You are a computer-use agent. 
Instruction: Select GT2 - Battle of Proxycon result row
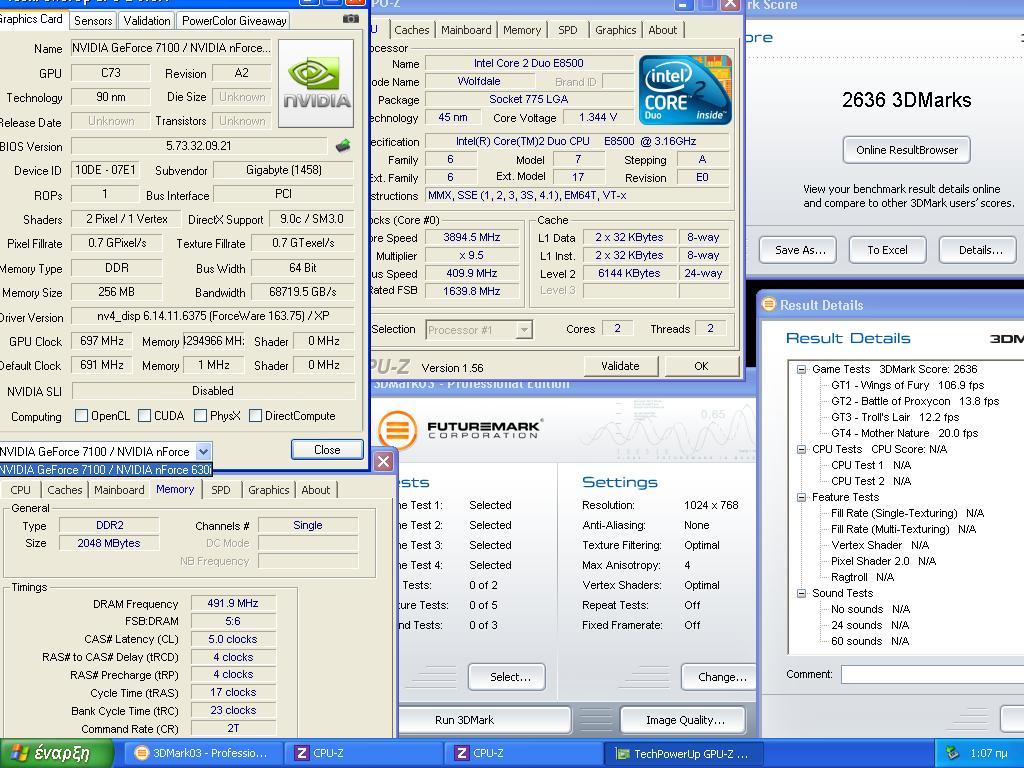click(x=915, y=402)
